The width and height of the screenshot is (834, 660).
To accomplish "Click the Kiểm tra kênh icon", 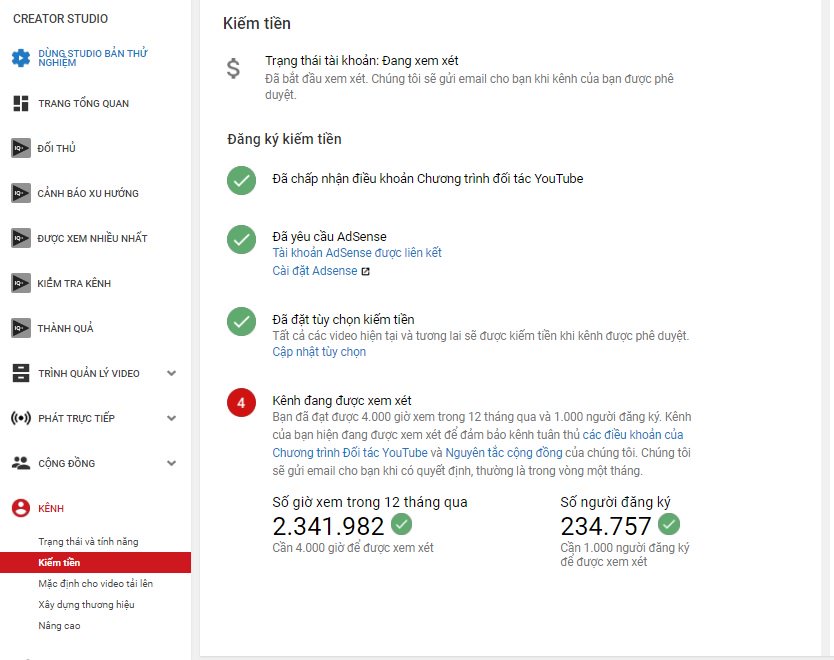I will pyautogui.click(x=21, y=283).
